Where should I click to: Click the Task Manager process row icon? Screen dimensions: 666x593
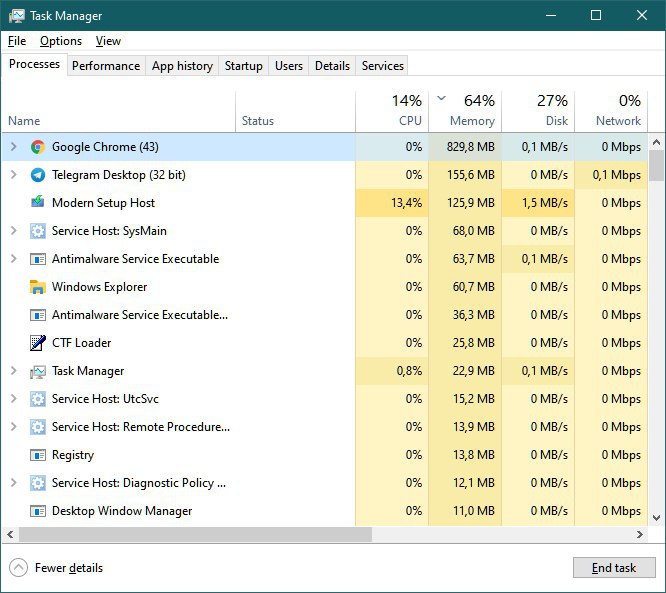38,372
